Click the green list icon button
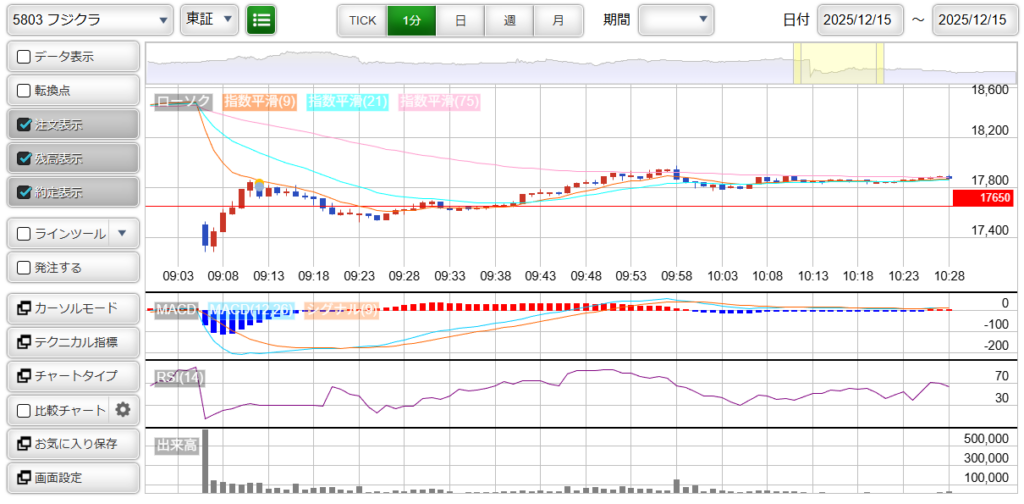Viewport: 1024px width, 504px height. (261, 19)
